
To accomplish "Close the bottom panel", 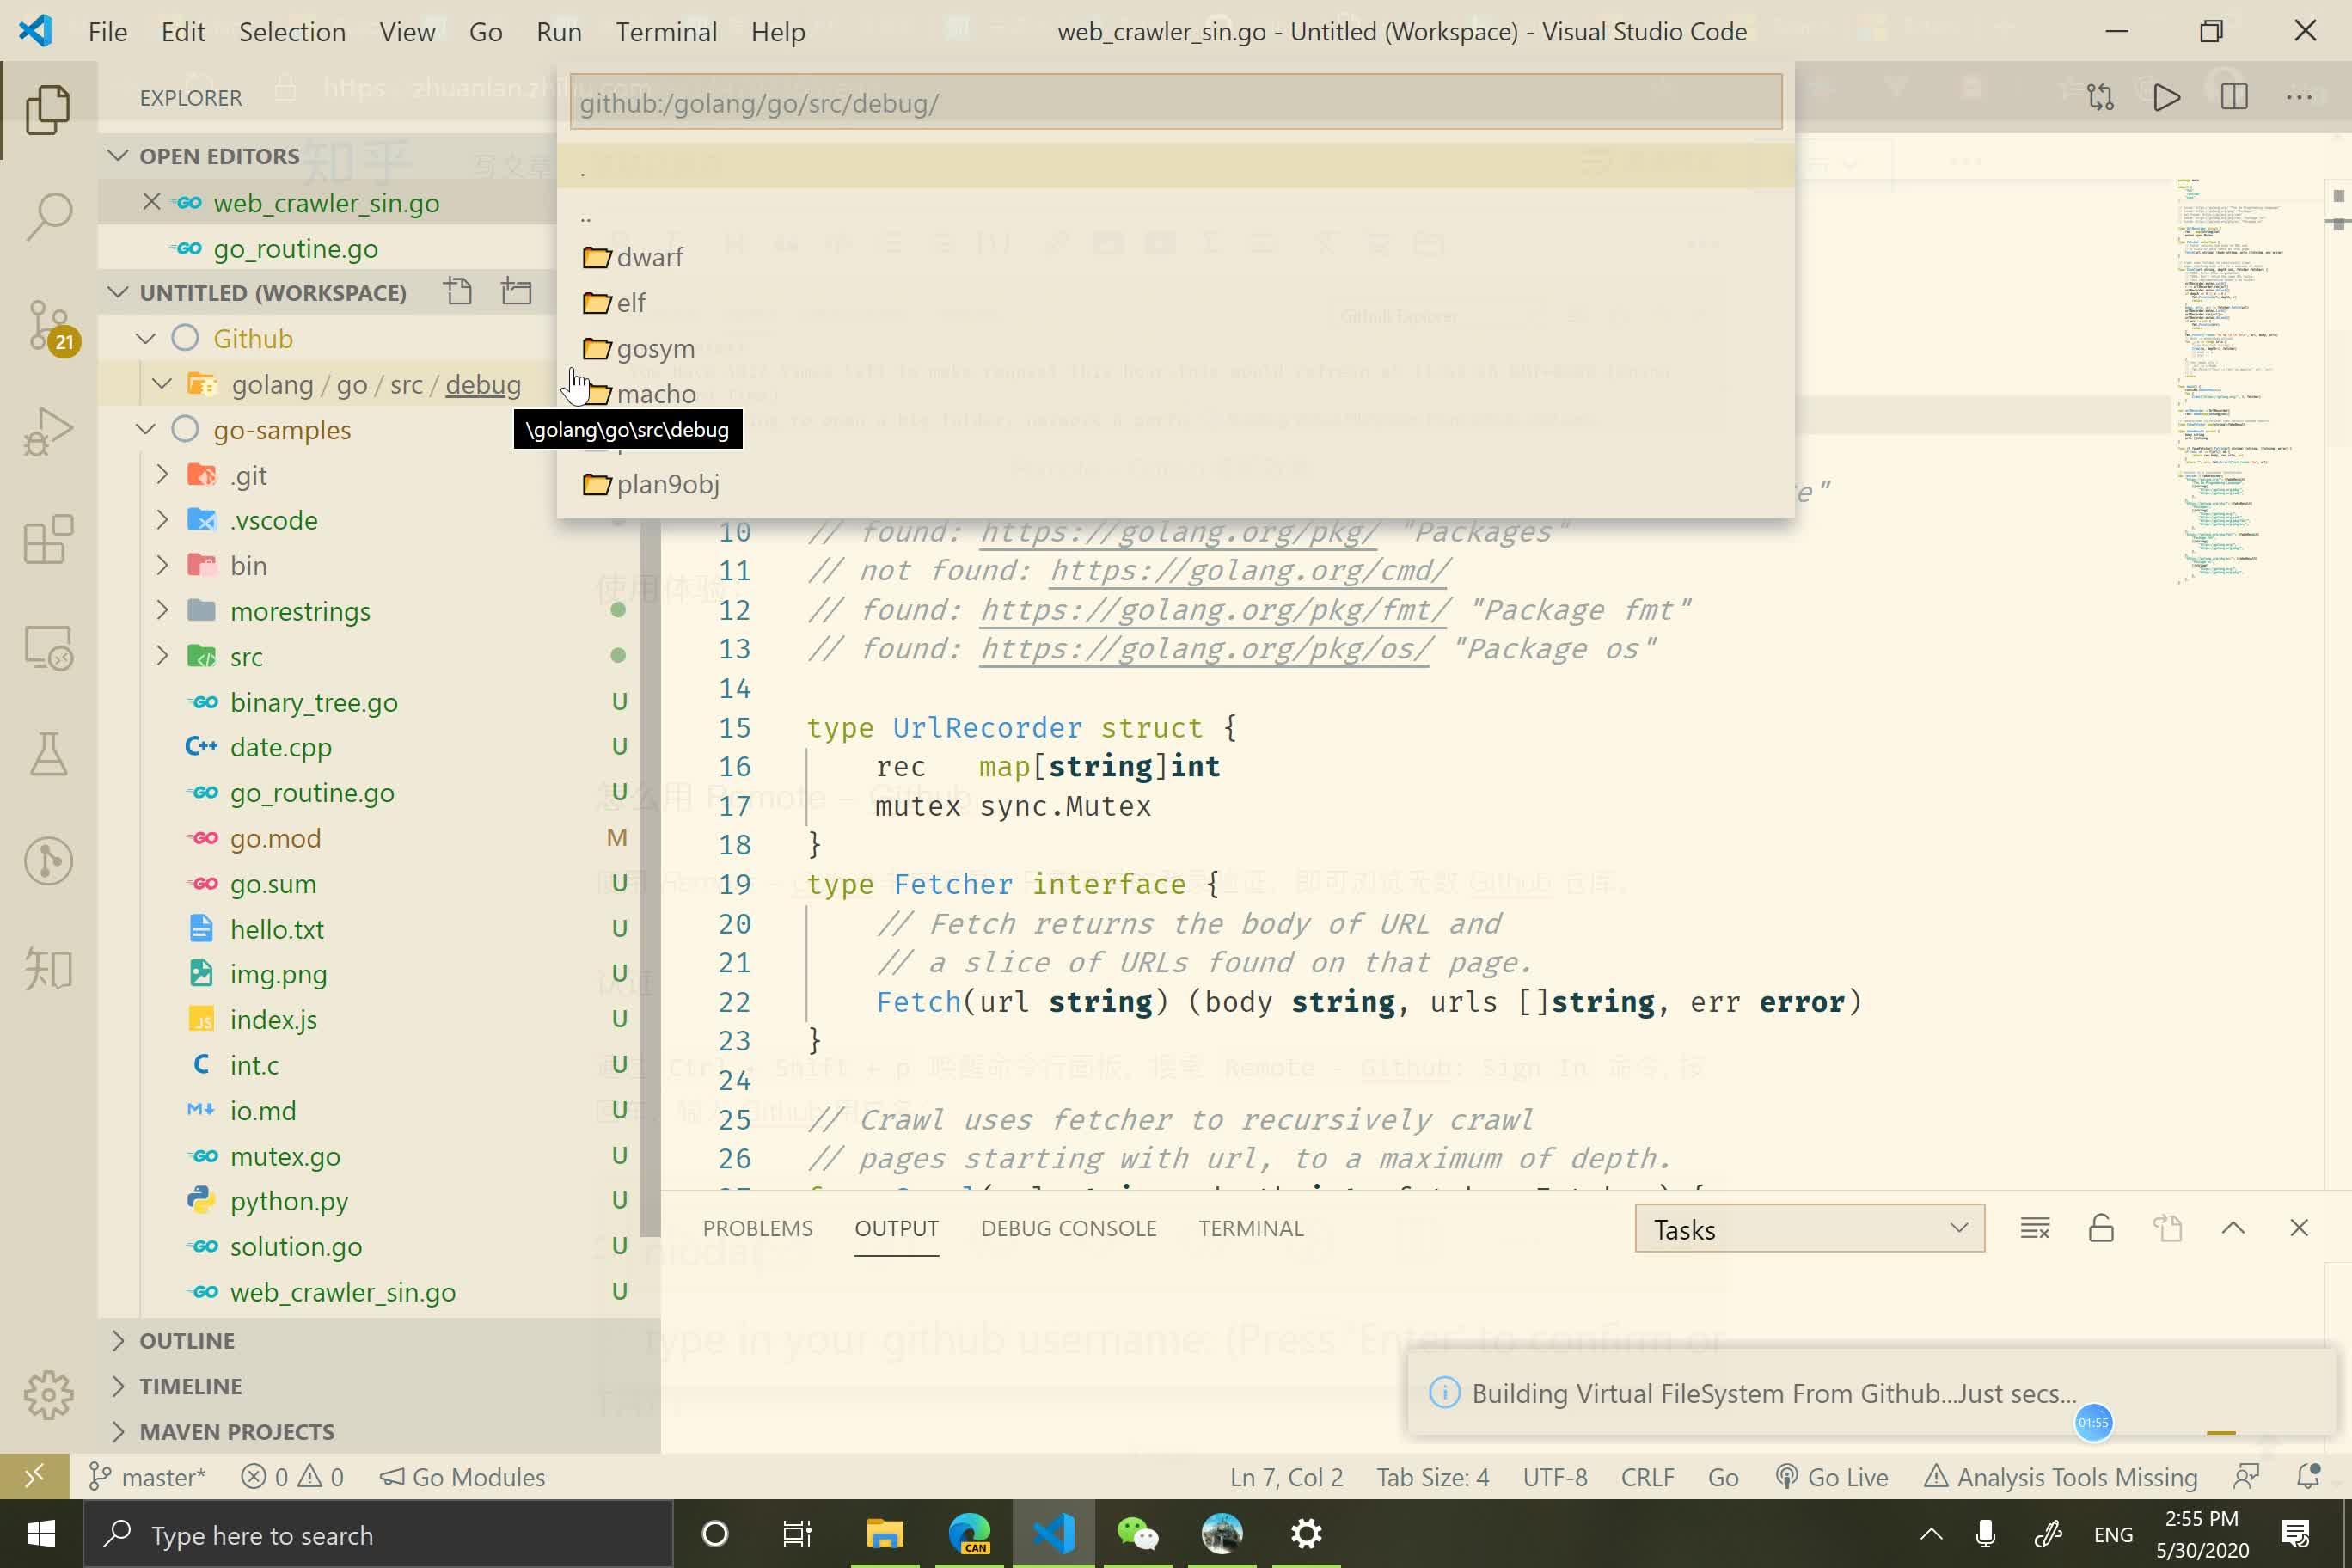I will [x=2299, y=1228].
